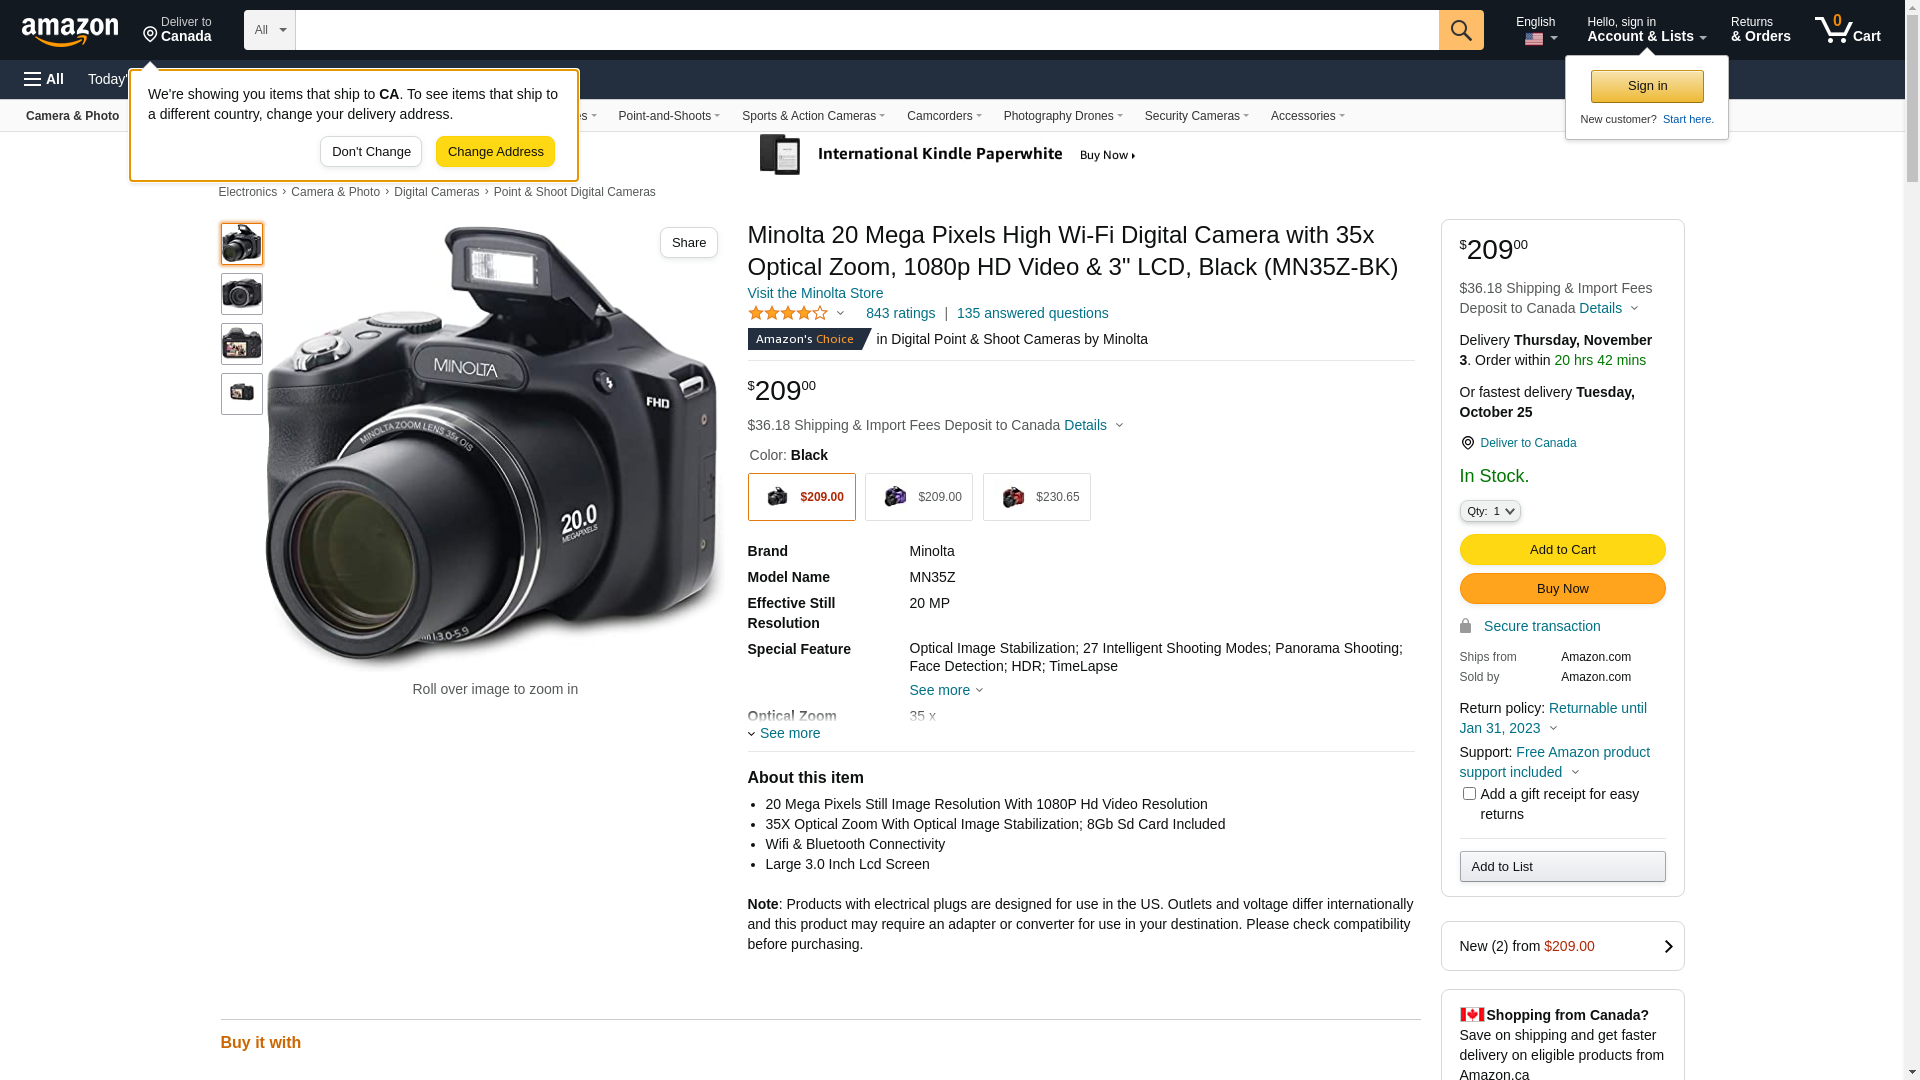This screenshot has width=1920, height=1080.
Task: Click the star rating icons
Action: tap(788, 313)
